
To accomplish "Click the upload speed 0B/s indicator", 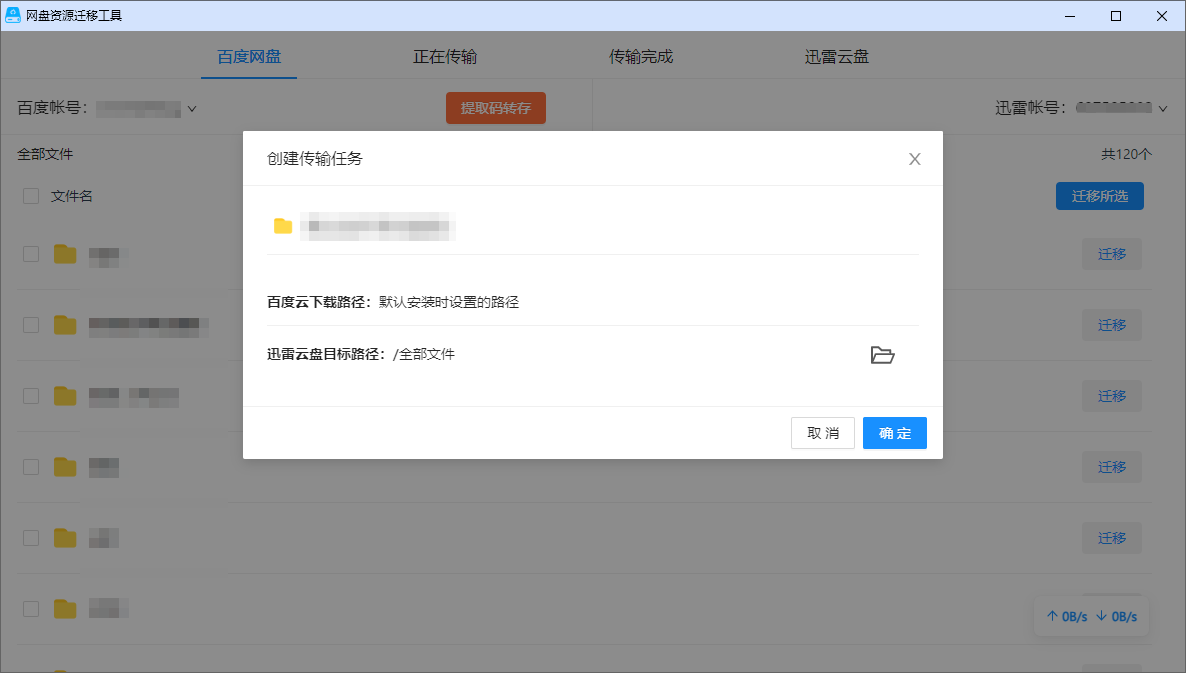I will tap(1067, 617).
